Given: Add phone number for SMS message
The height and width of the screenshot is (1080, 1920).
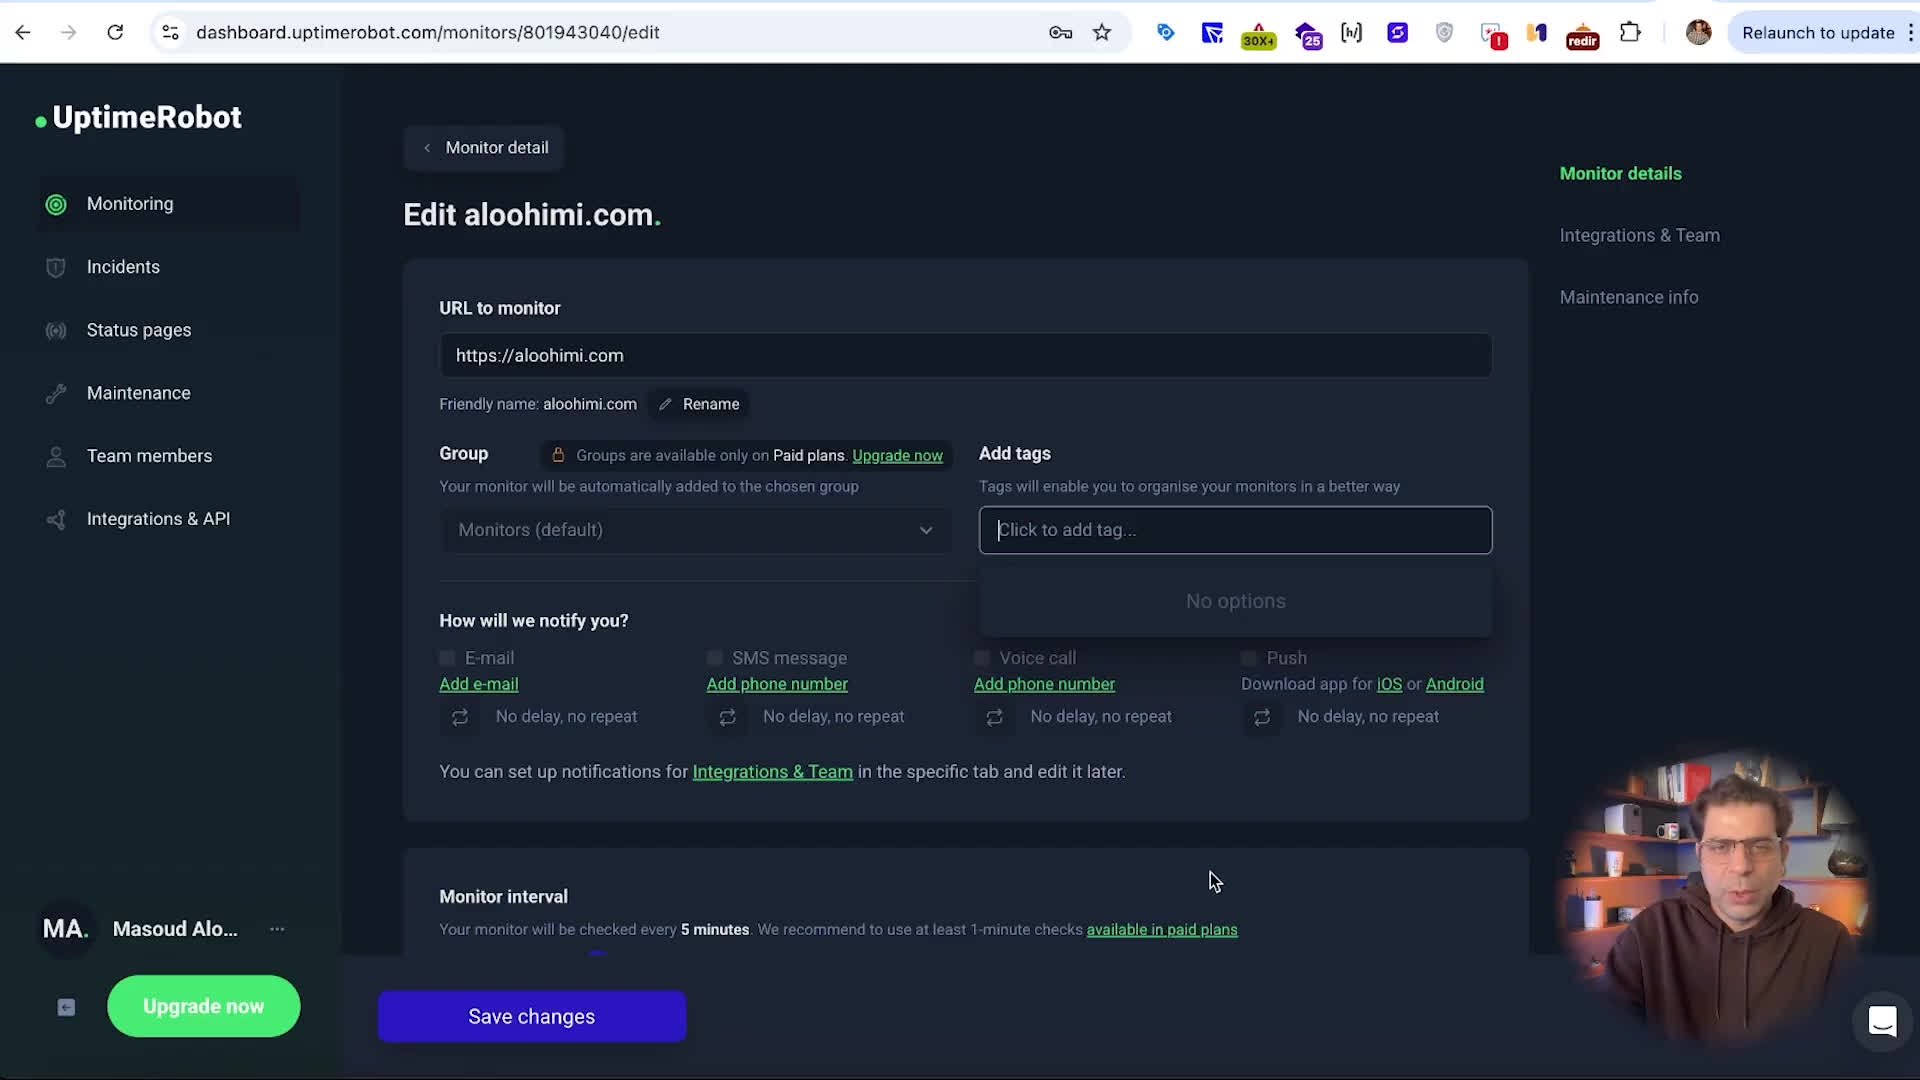Looking at the screenshot, I should tap(777, 685).
